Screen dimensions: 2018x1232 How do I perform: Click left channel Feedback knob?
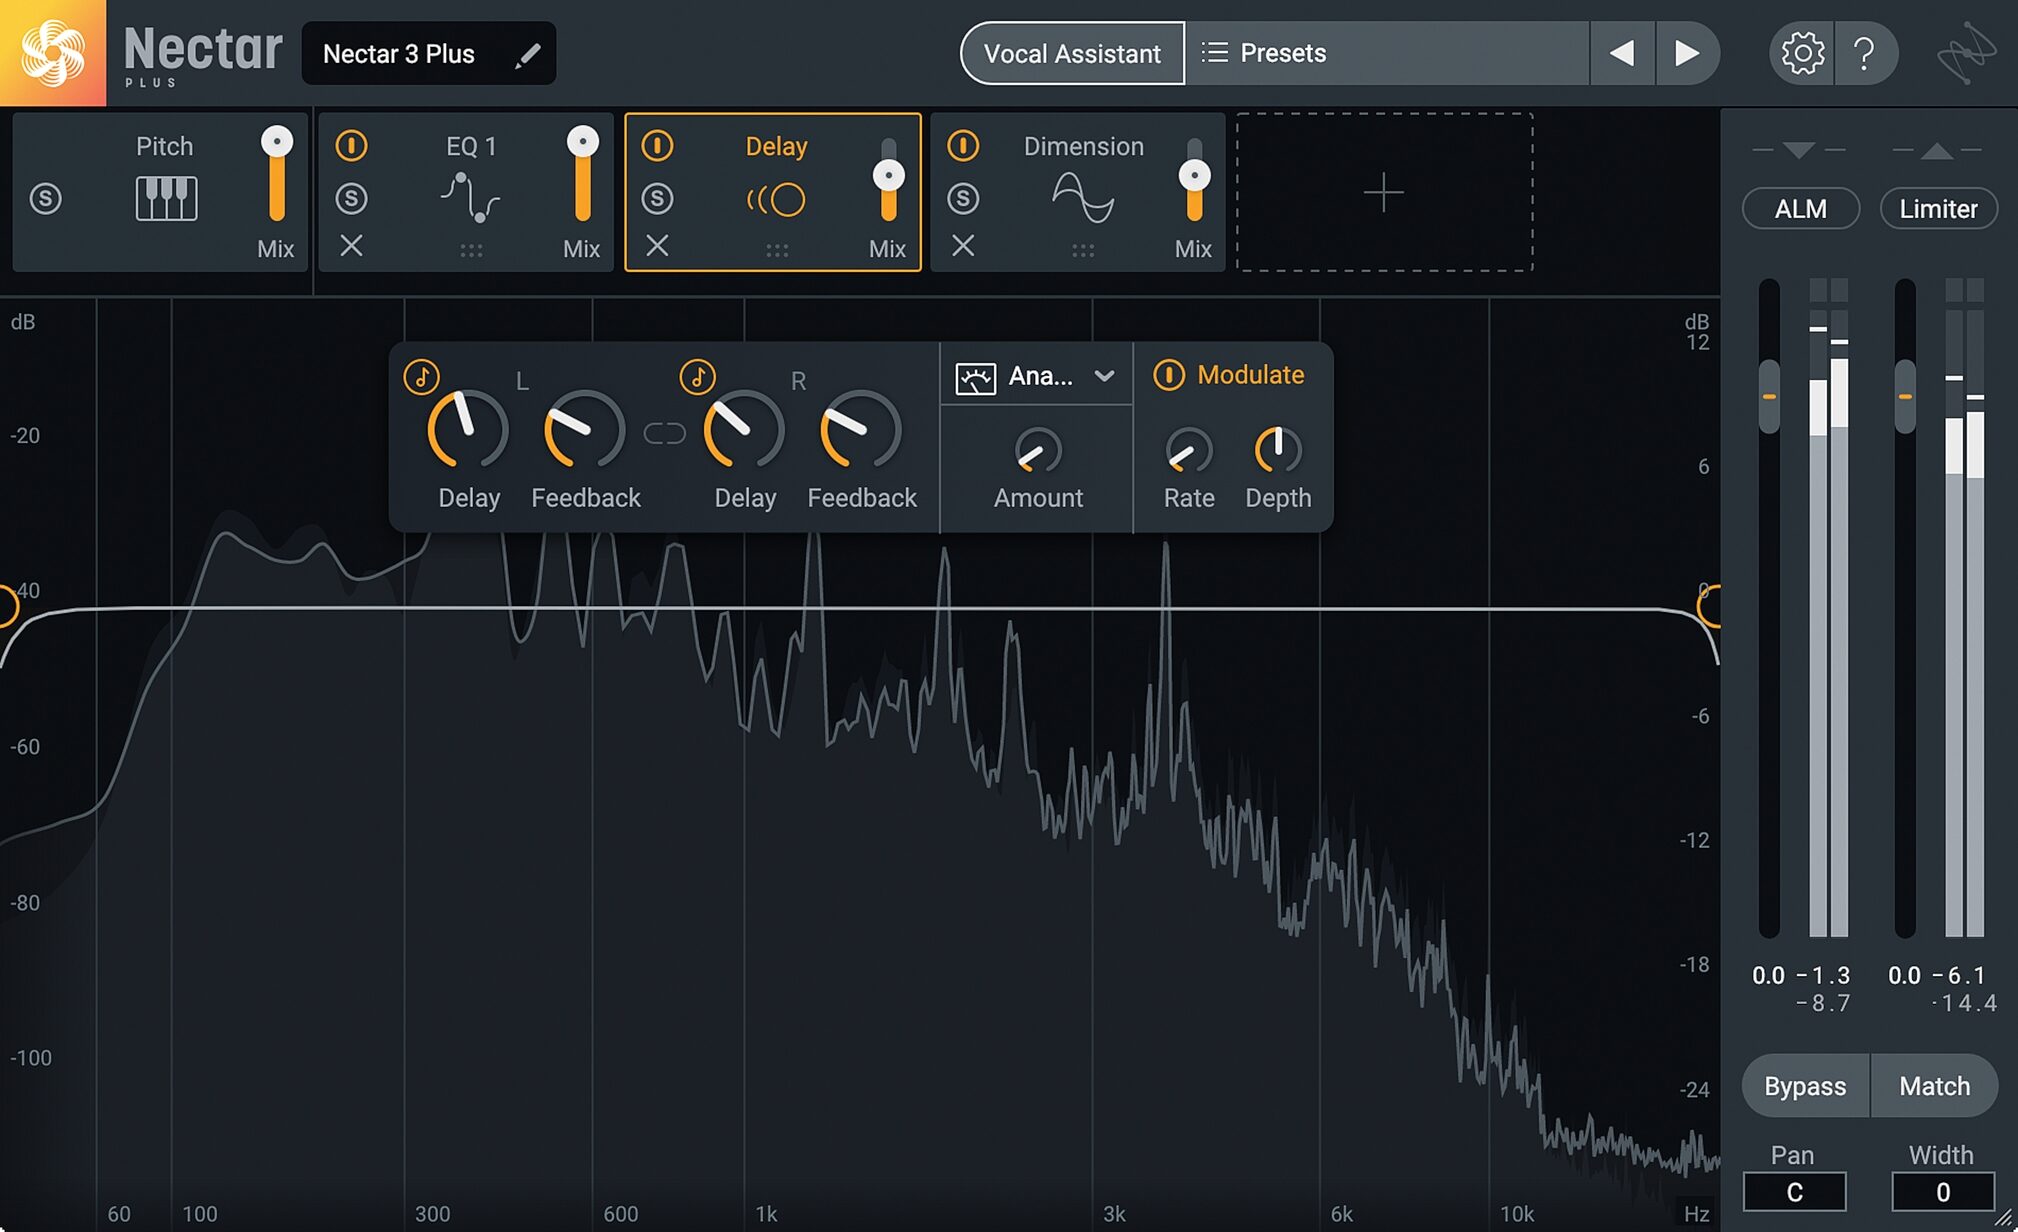584,430
